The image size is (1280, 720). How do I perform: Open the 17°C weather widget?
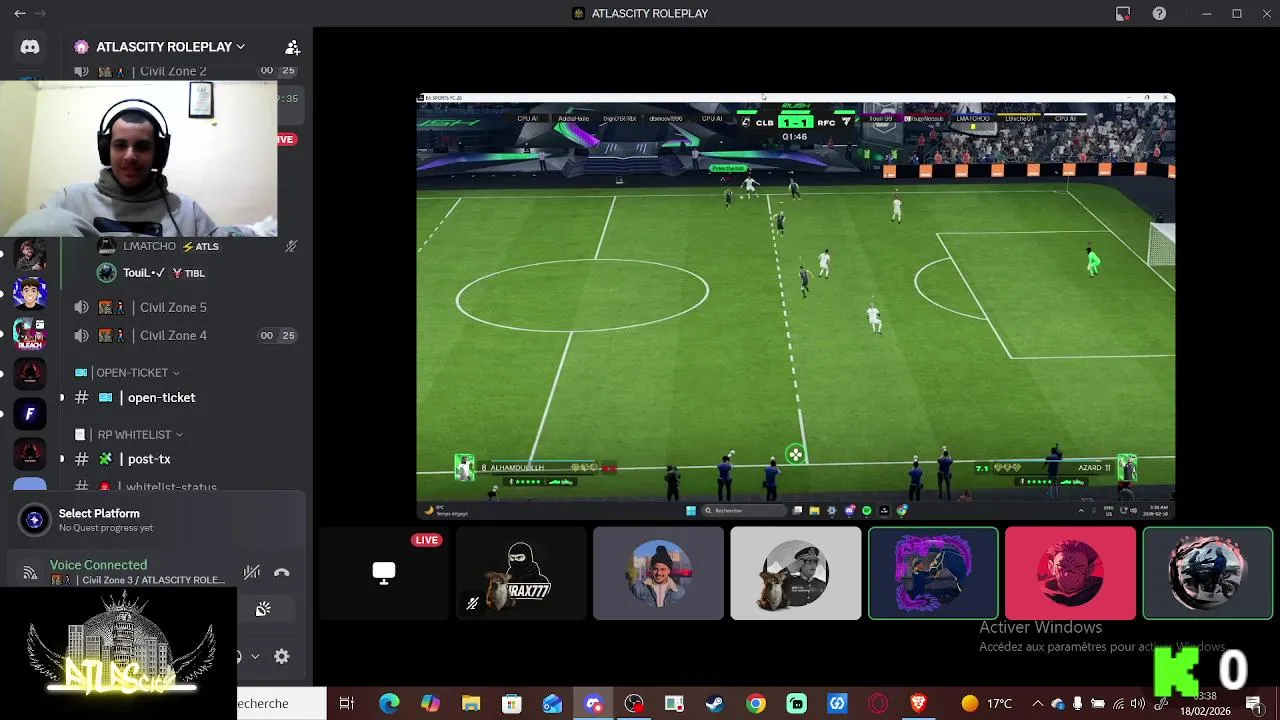click(x=987, y=703)
